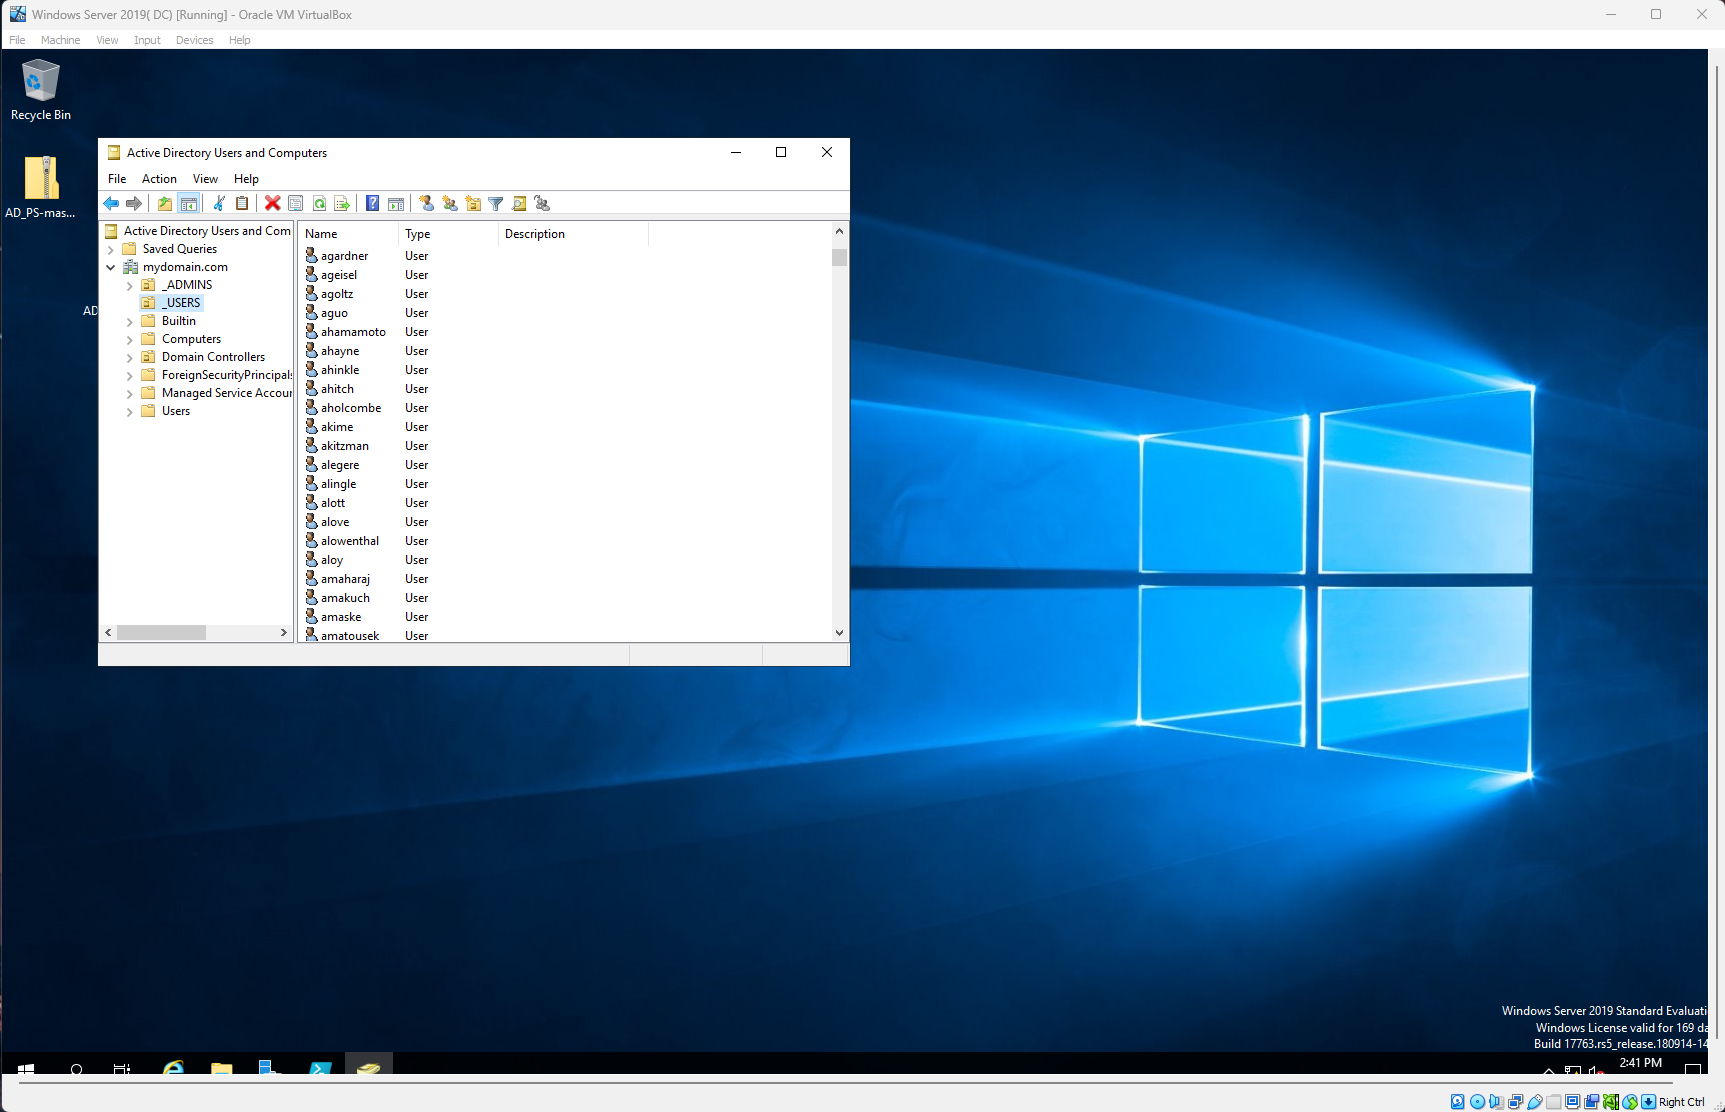1725x1112 pixels.
Task: Expand the Users container
Action: coord(130,412)
